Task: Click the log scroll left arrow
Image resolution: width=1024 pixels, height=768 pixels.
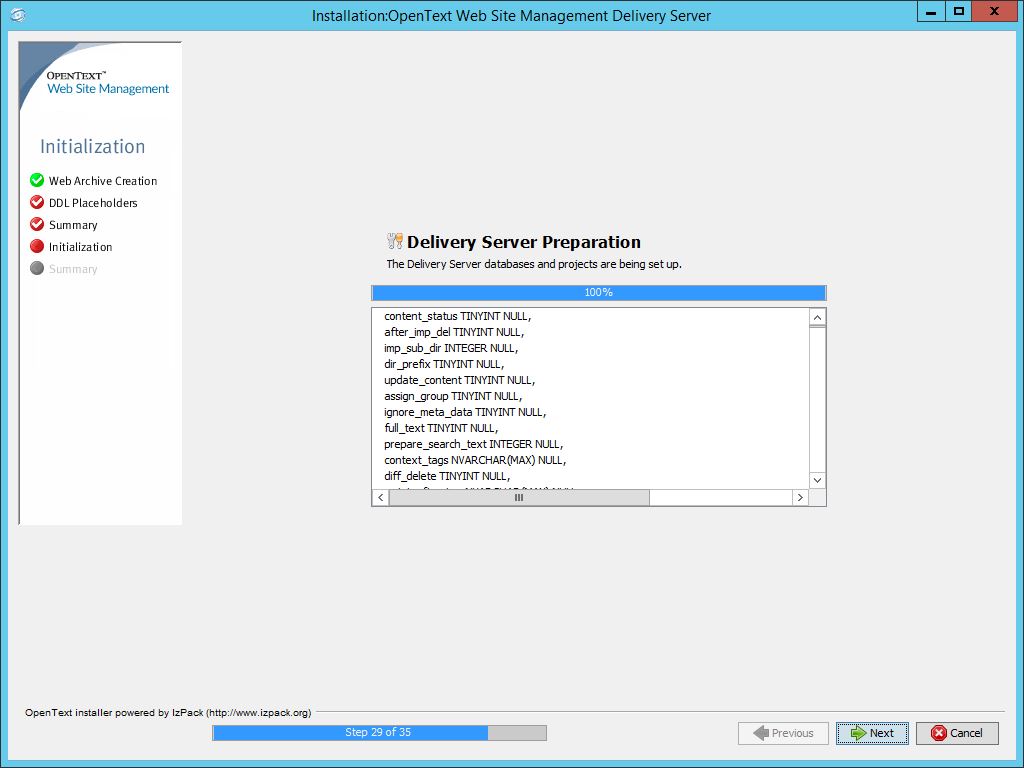Action: click(381, 498)
